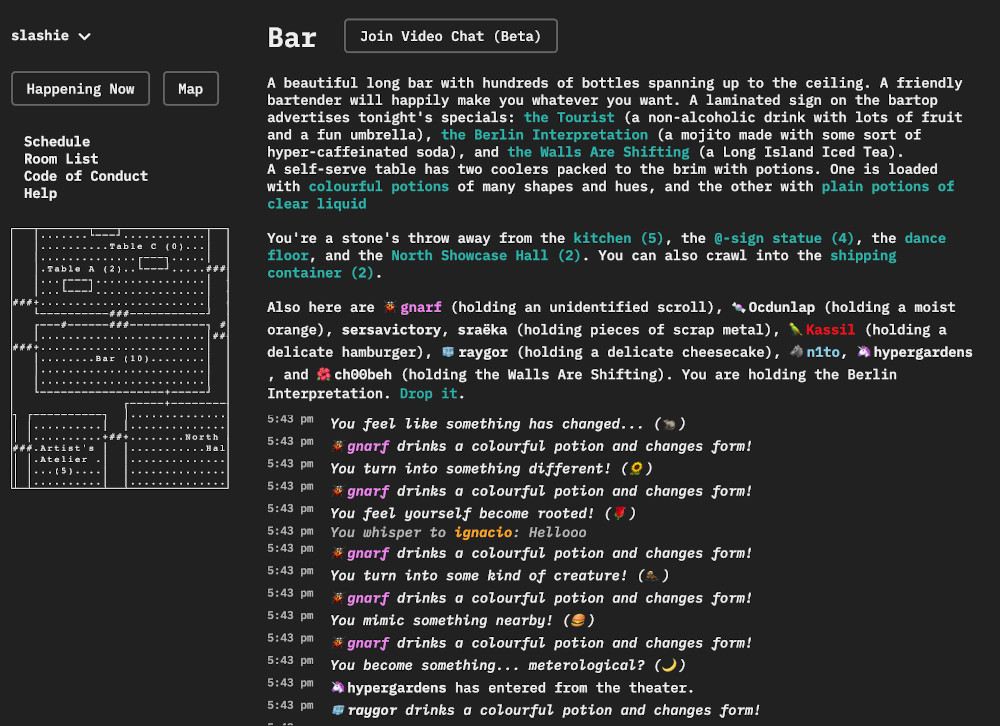Viewport: 1000px width, 726px height.
Task: Open the Schedule menu item
Action: [x=57, y=142]
